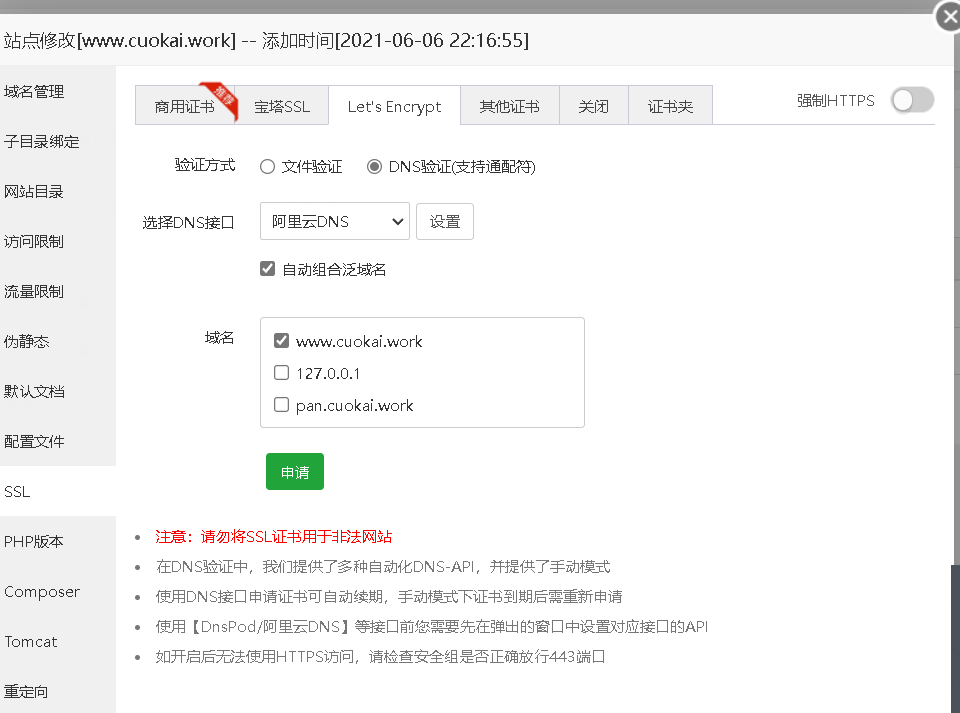Click the green 申请 button
960x713 pixels.
point(294,471)
